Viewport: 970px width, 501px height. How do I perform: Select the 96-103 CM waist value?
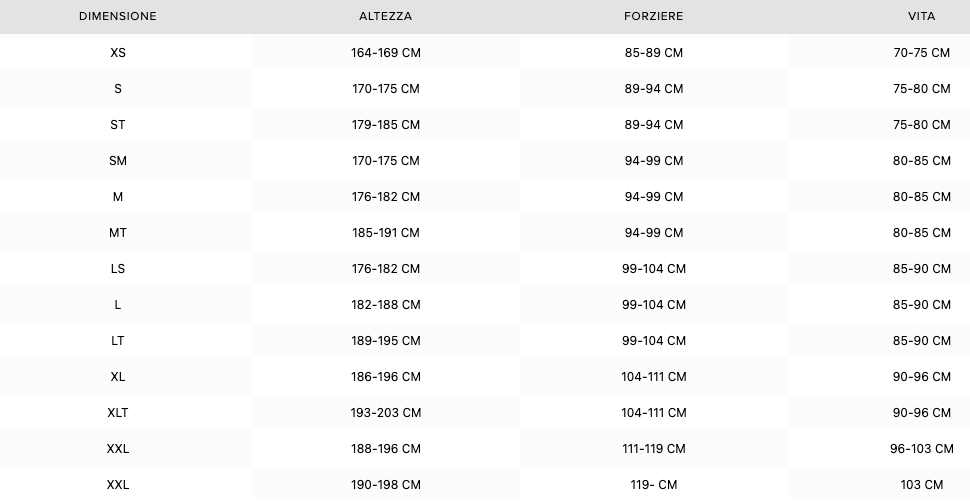click(x=921, y=449)
